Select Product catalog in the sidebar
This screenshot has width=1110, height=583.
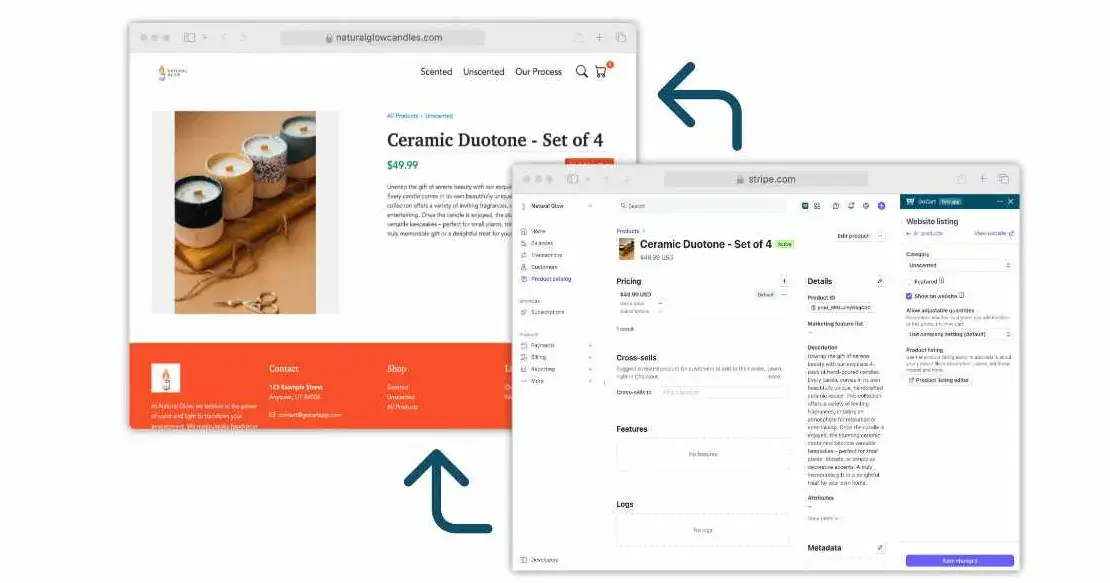550,279
